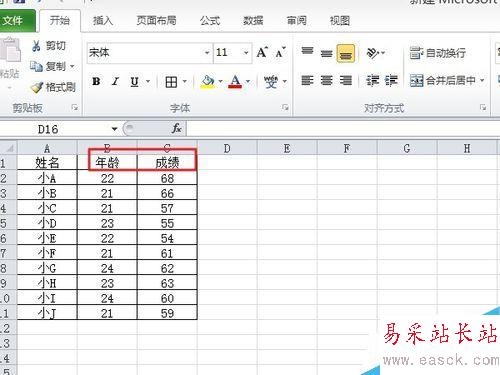Toggle Italic formatting
The width and height of the screenshot is (500, 375).
point(115,81)
